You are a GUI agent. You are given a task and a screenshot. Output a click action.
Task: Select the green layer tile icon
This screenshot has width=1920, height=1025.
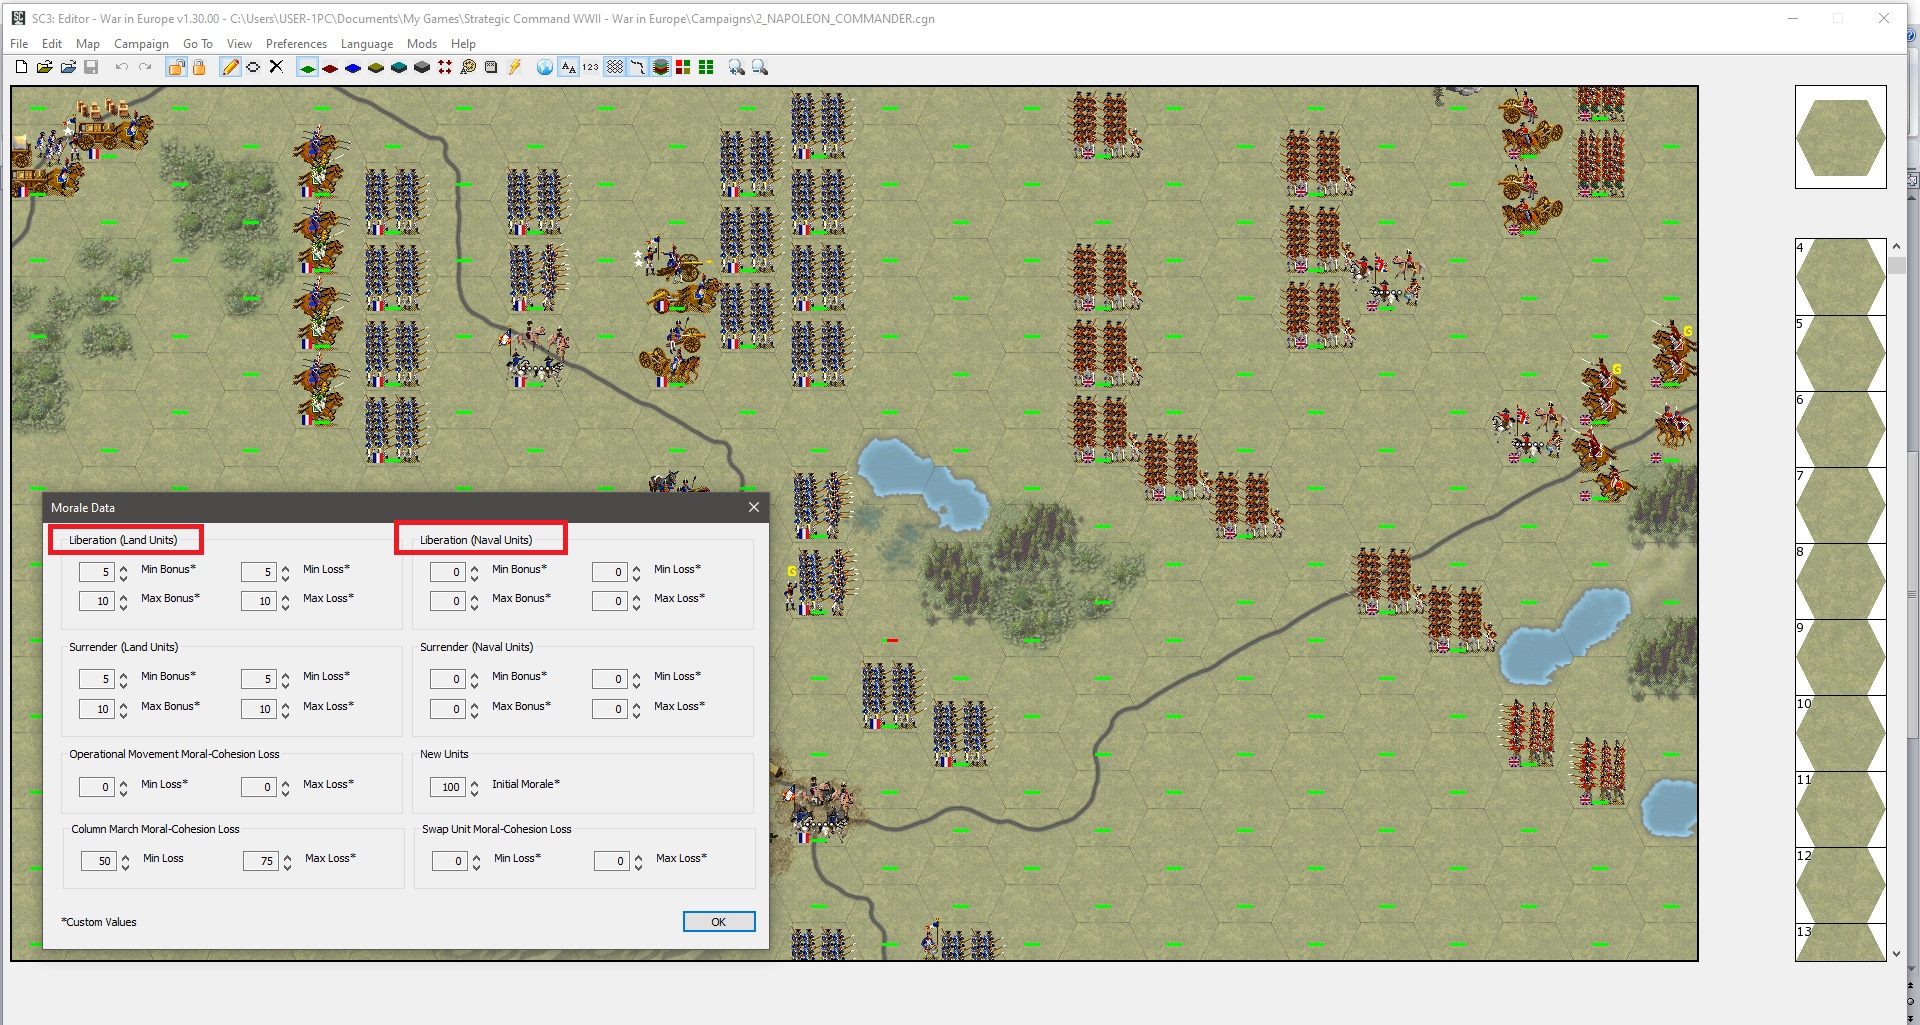click(307, 67)
